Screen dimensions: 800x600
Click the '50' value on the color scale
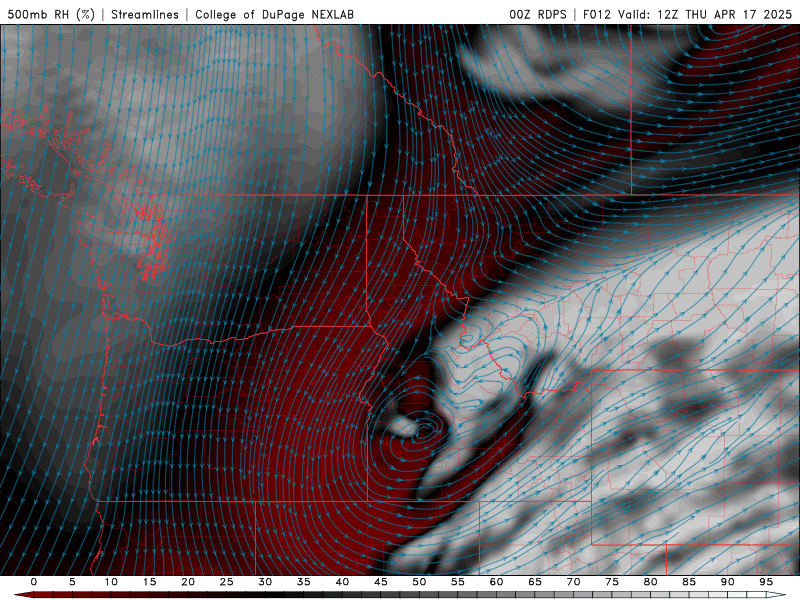419,582
